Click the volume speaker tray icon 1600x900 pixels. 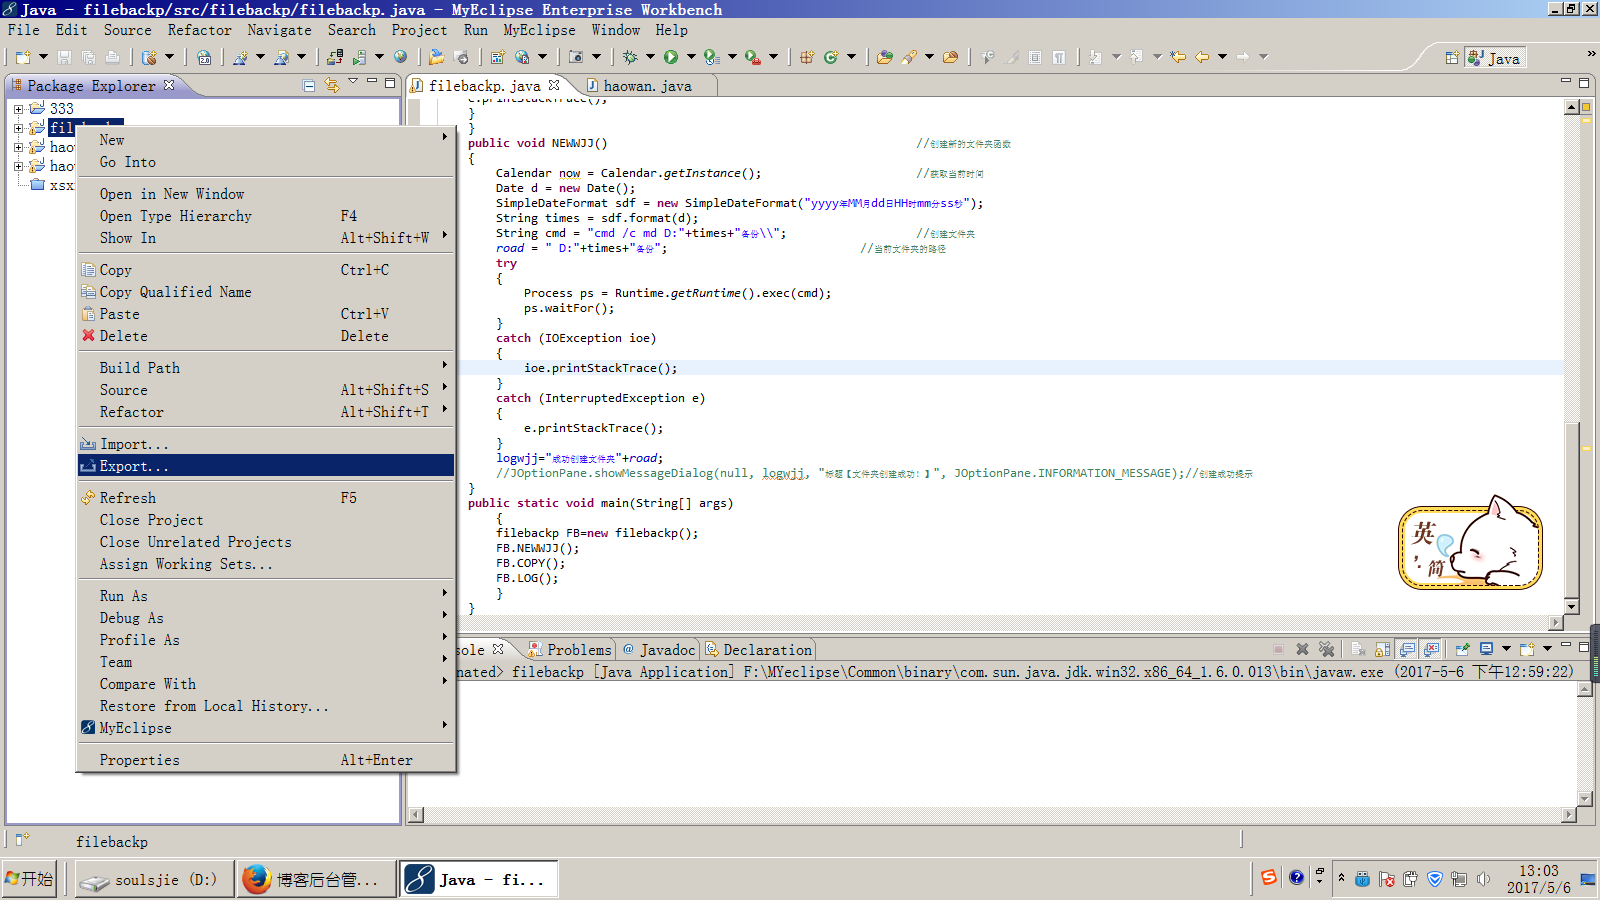1483,879
